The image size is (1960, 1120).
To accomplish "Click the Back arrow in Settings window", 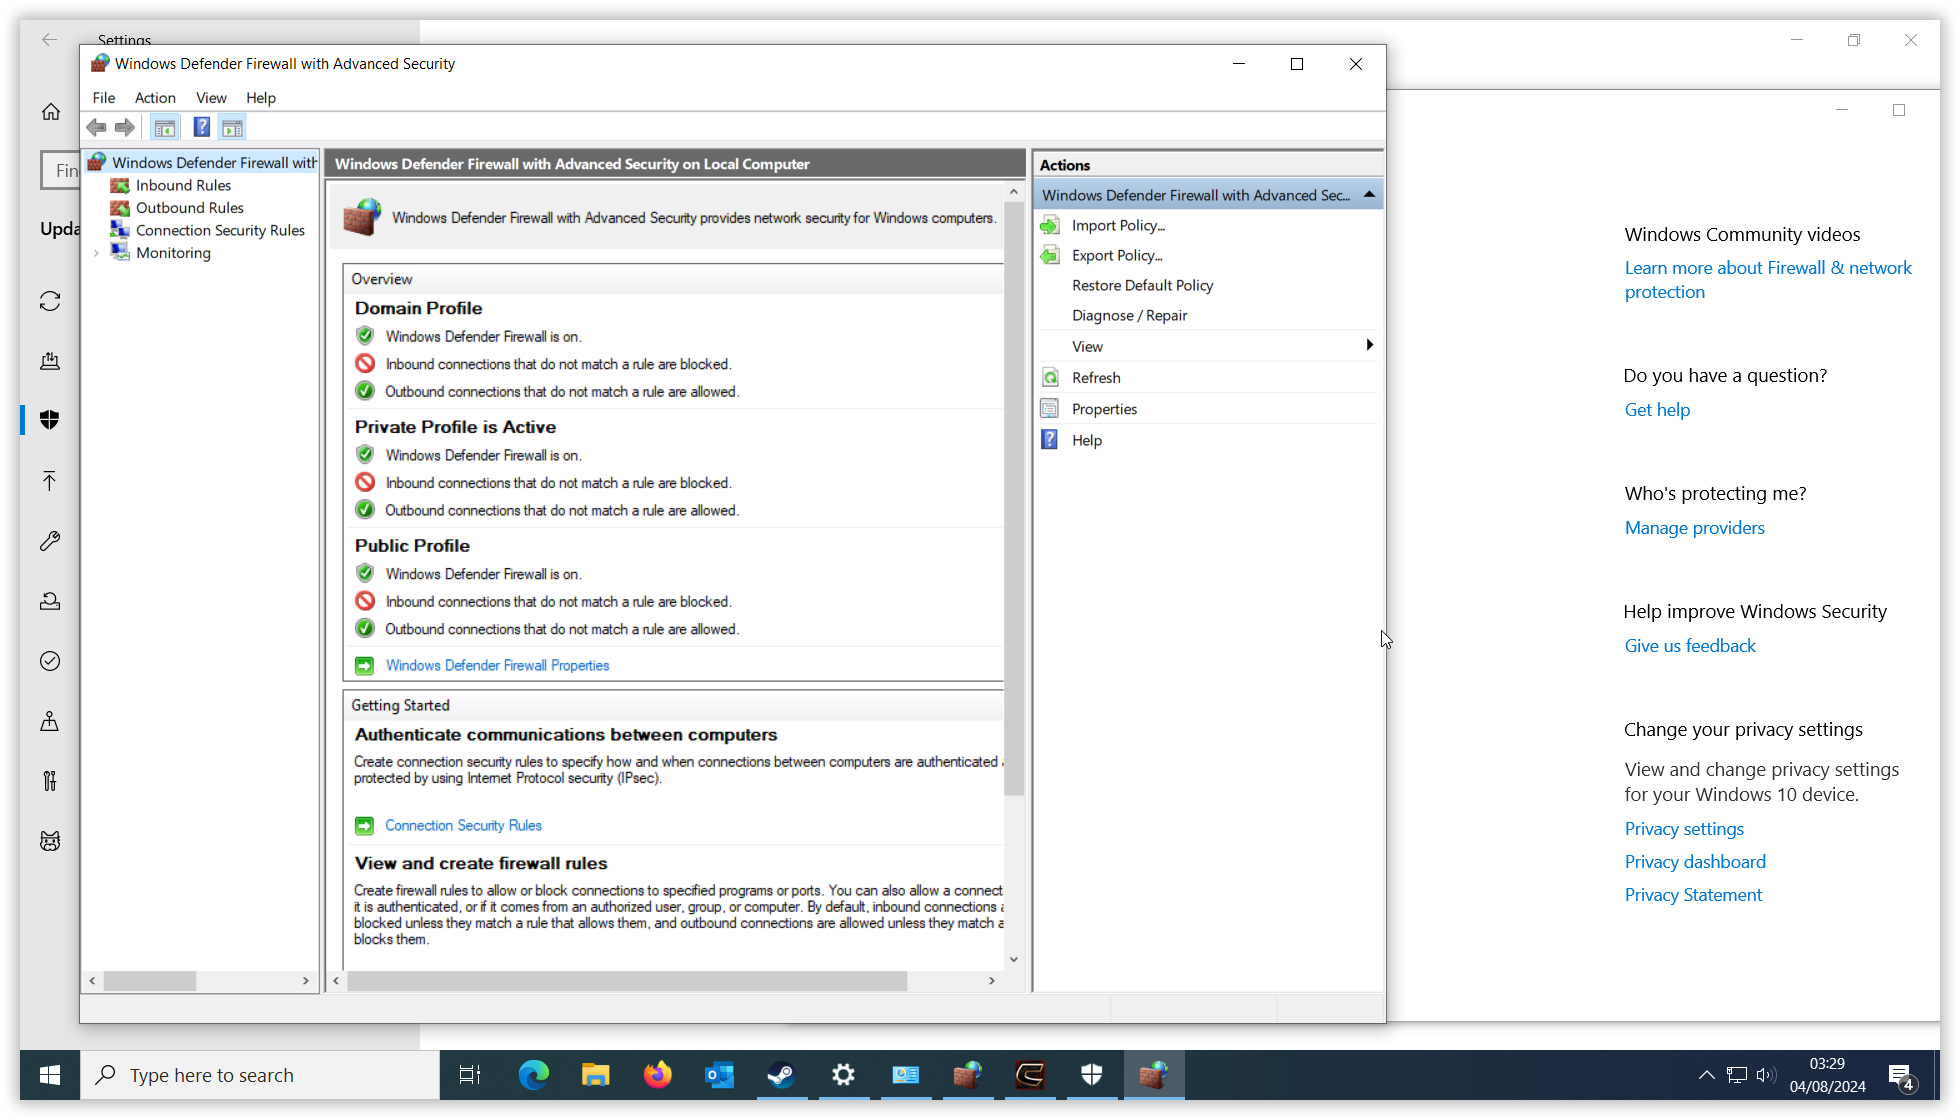I will tap(50, 40).
